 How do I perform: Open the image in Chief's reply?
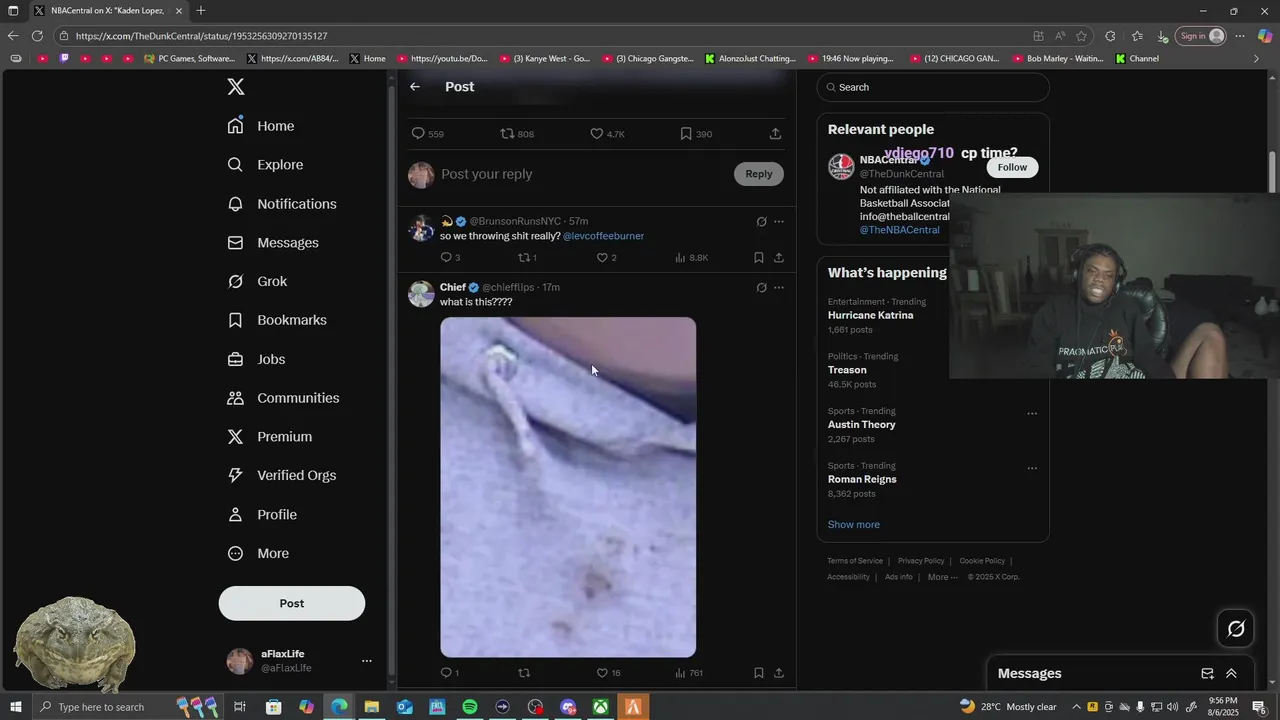(568, 487)
